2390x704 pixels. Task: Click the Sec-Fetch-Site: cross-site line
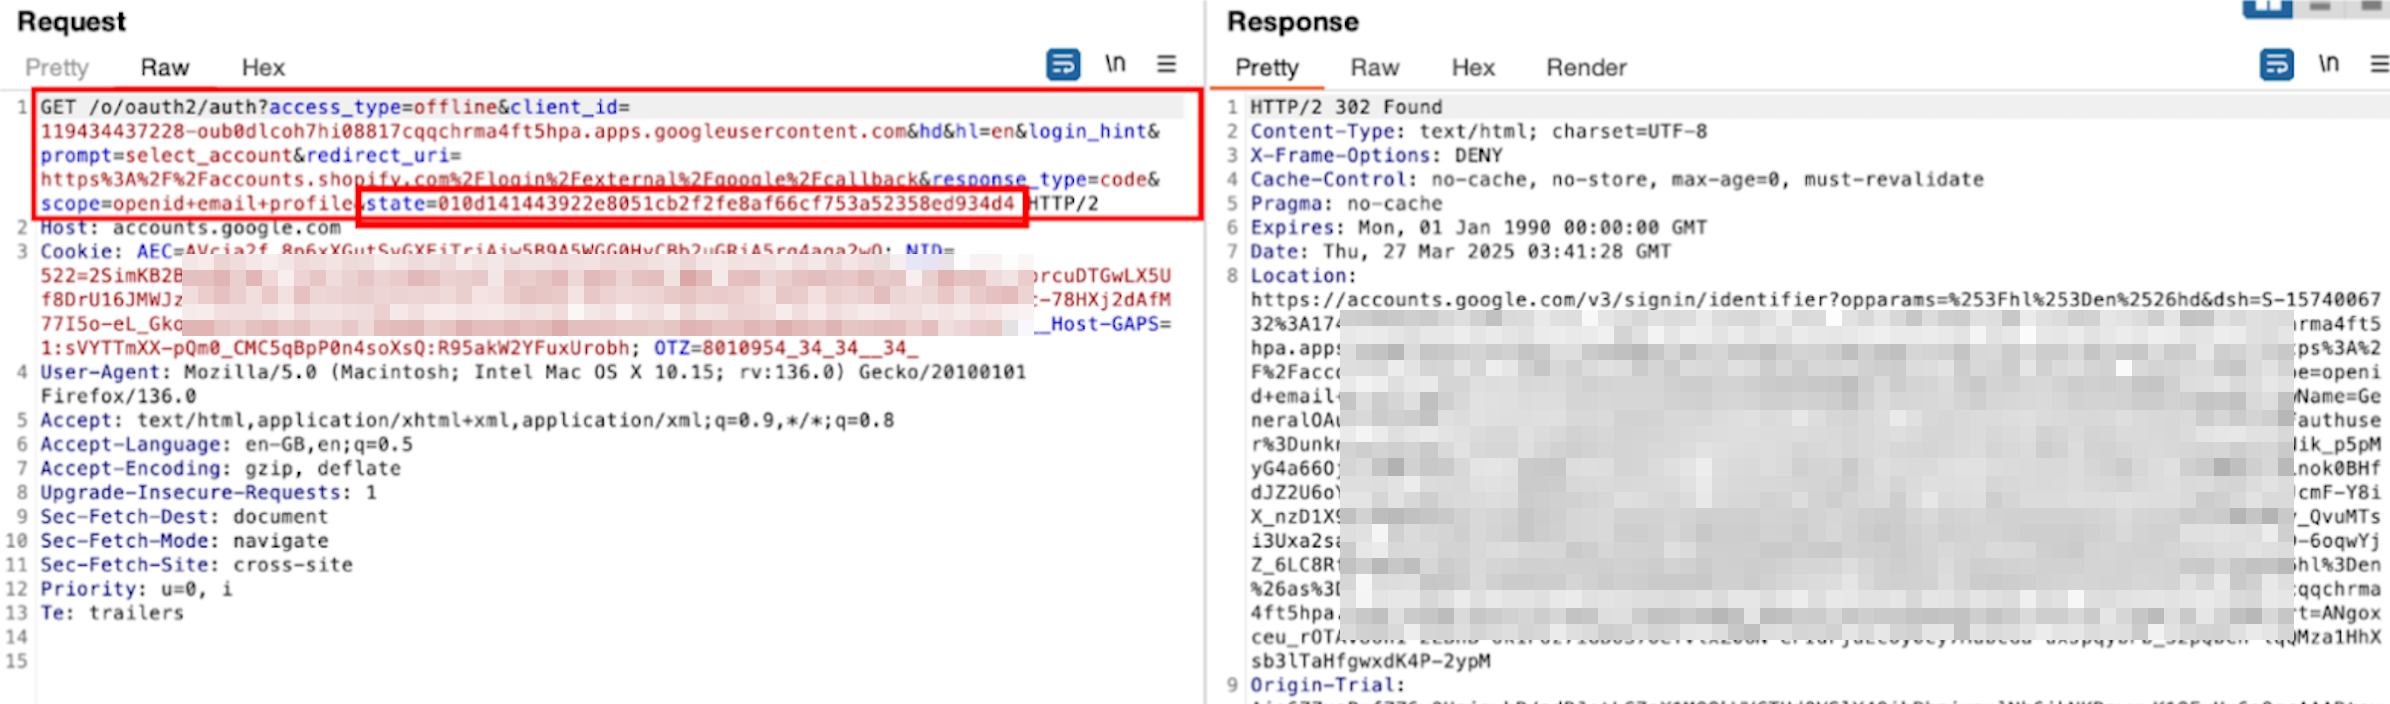(196, 565)
